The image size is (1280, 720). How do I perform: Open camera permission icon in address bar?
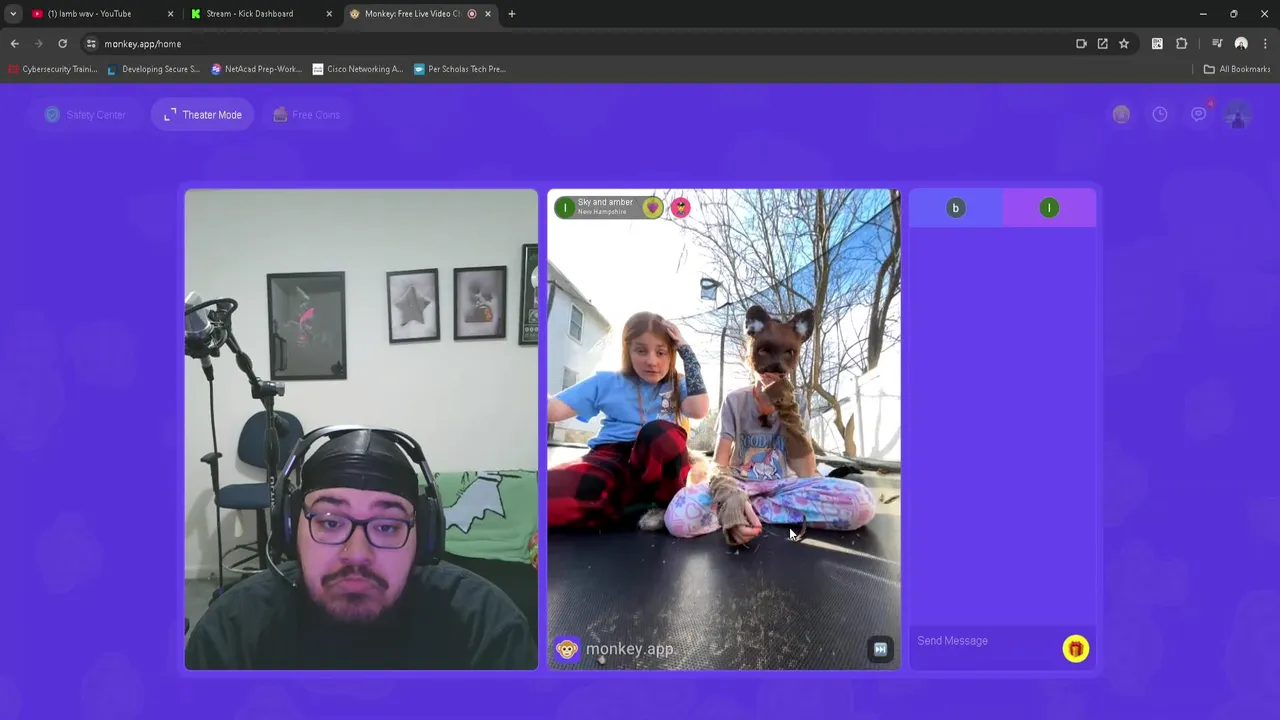tap(1081, 44)
